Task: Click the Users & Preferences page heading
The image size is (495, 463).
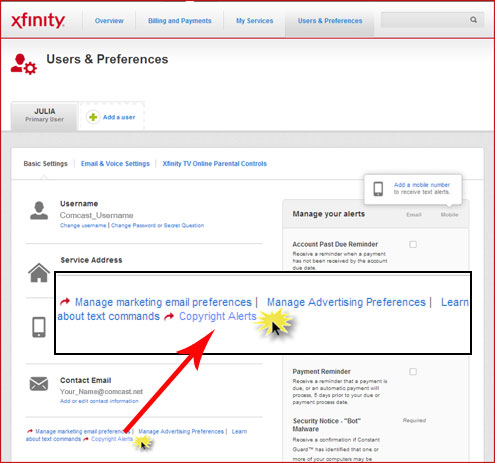Action: click(x=107, y=59)
